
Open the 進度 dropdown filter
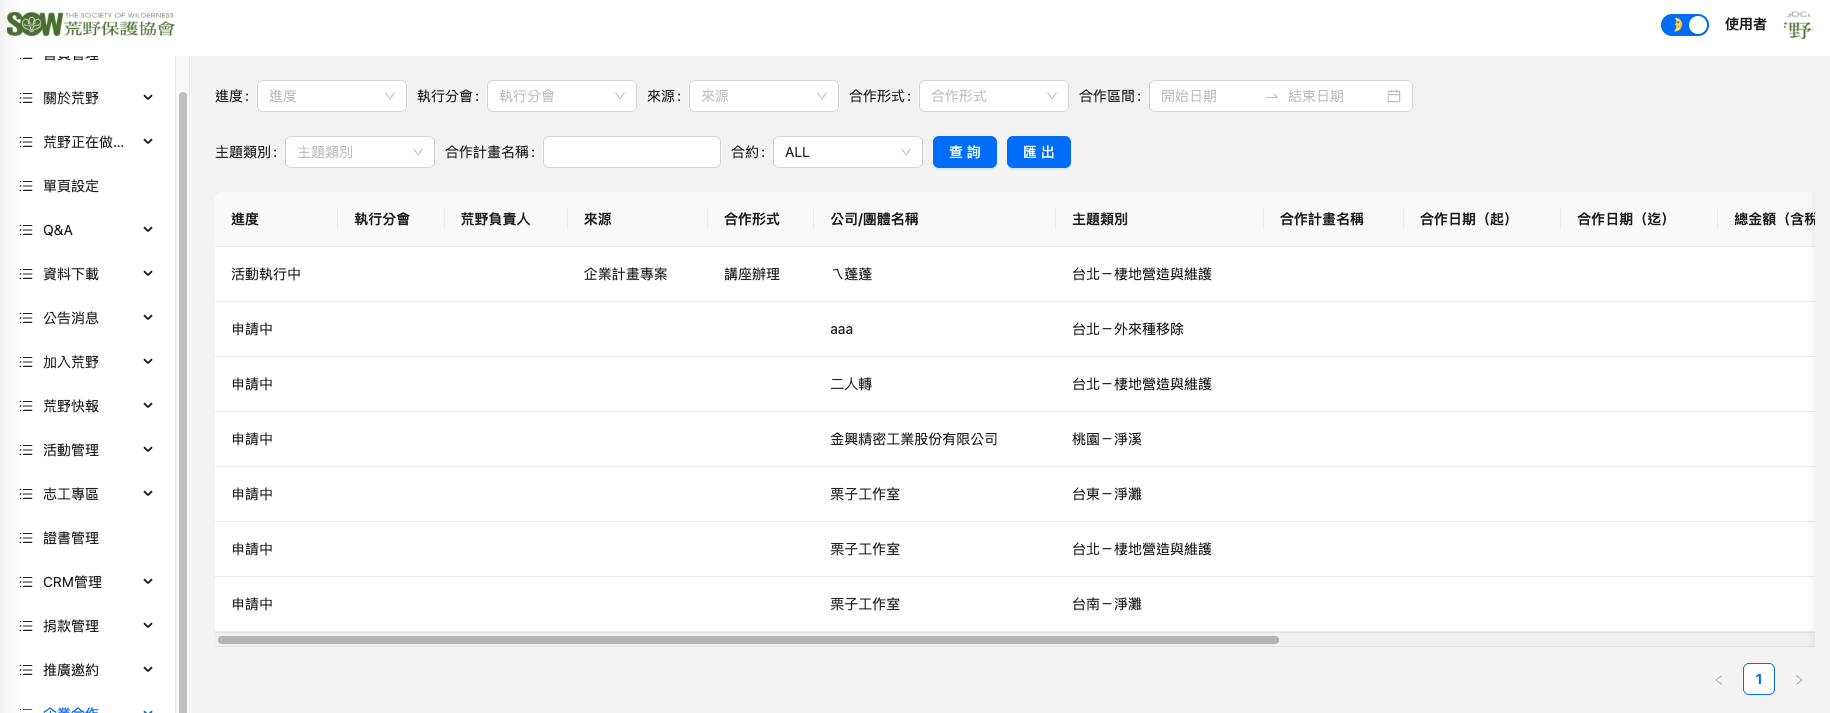[x=331, y=96]
